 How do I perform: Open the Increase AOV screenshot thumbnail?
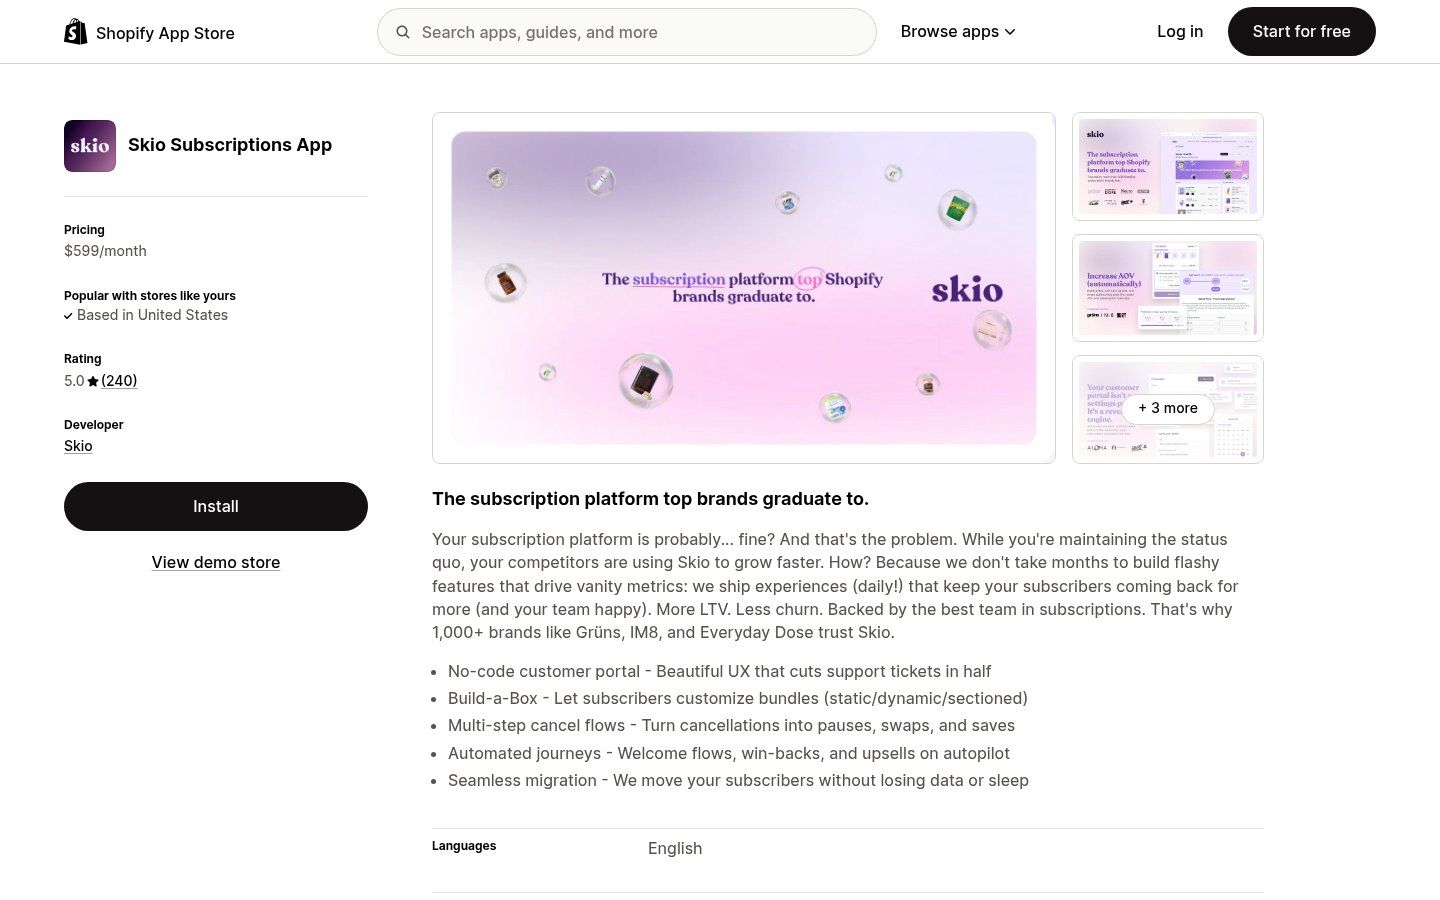1167,287
